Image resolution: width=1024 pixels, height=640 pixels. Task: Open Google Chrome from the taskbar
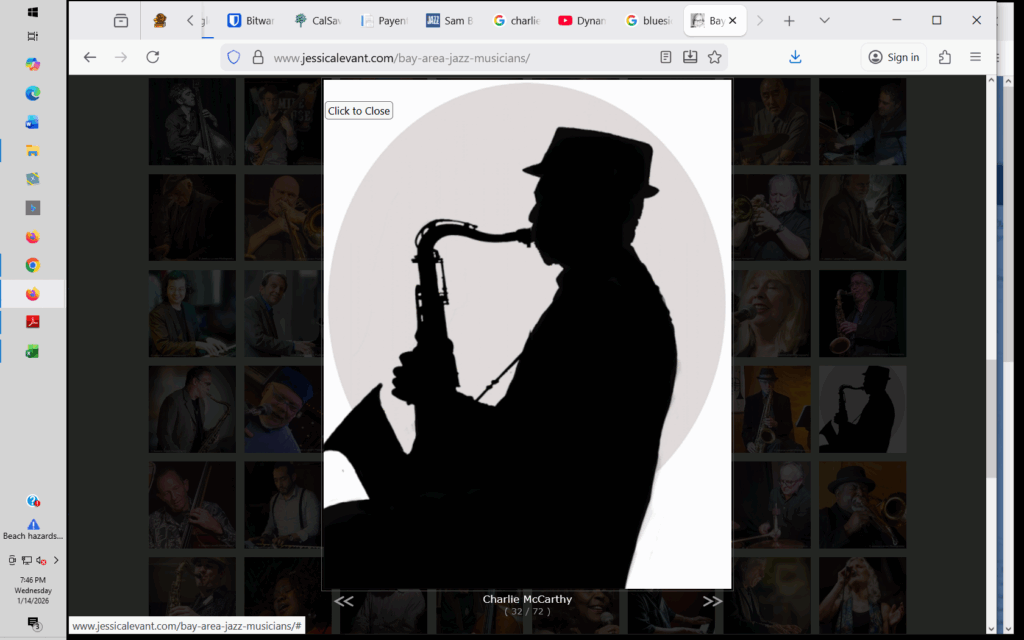(32, 265)
